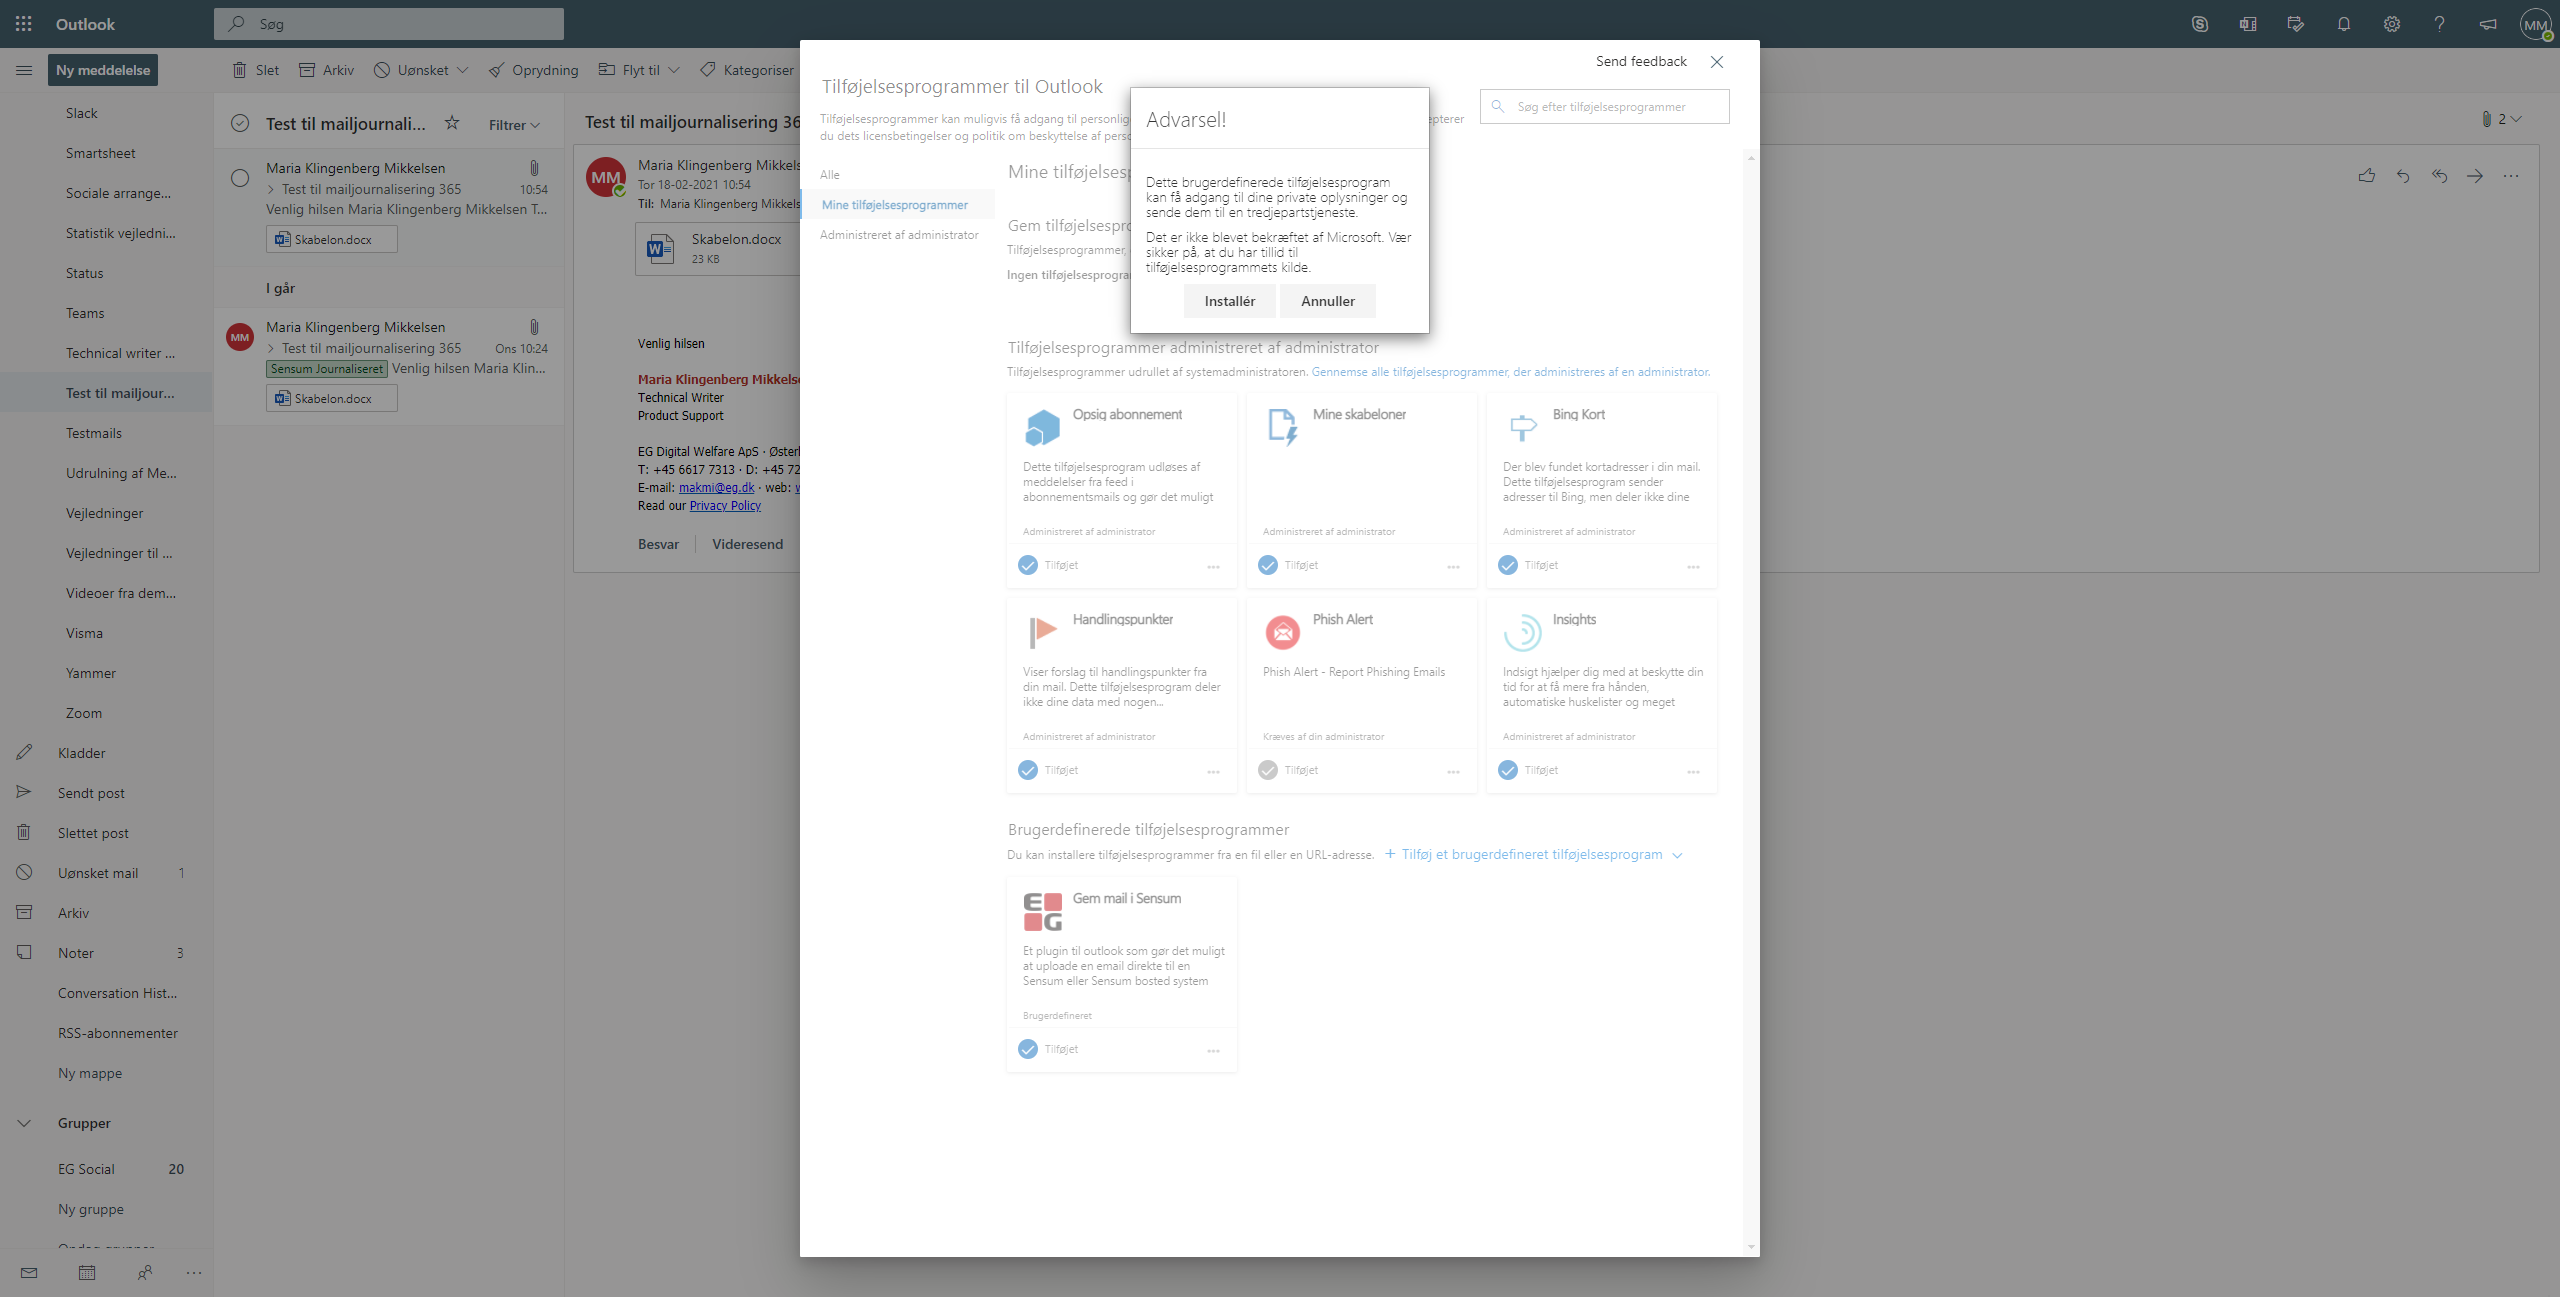2560x1297 pixels.
Task: Click the MM account avatar
Action: pyautogui.click(x=2536, y=24)
